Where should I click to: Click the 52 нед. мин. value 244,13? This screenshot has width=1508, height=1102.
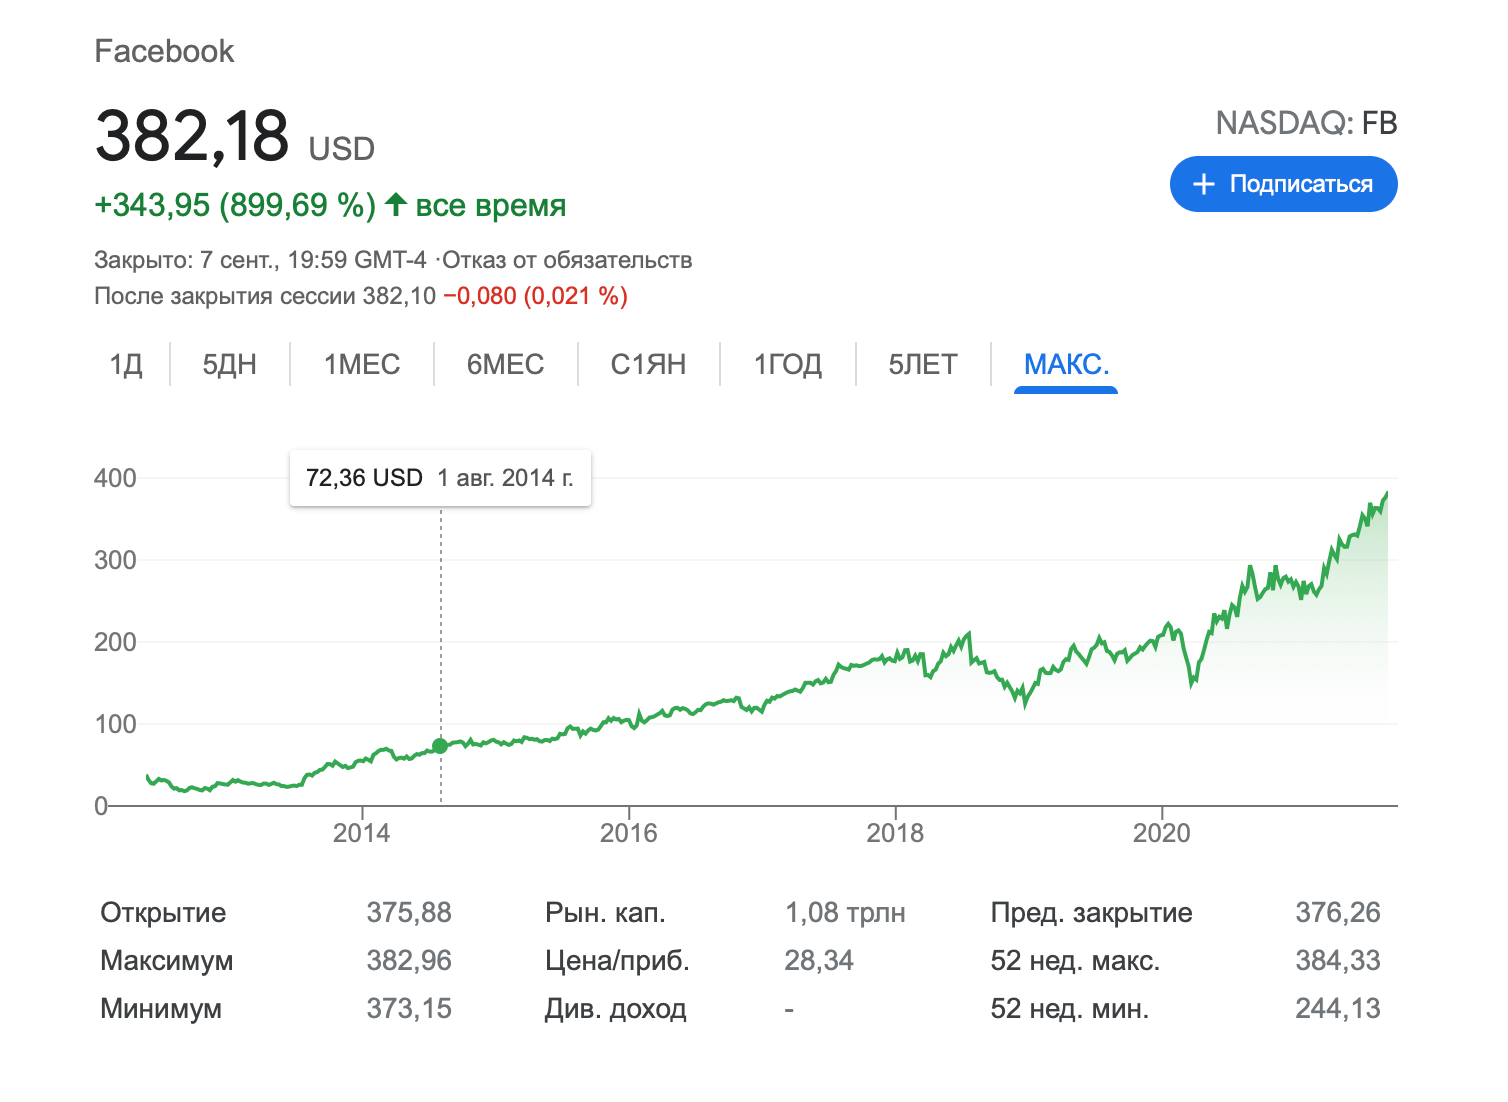pyautogui.click(x=1337, y=1008)
